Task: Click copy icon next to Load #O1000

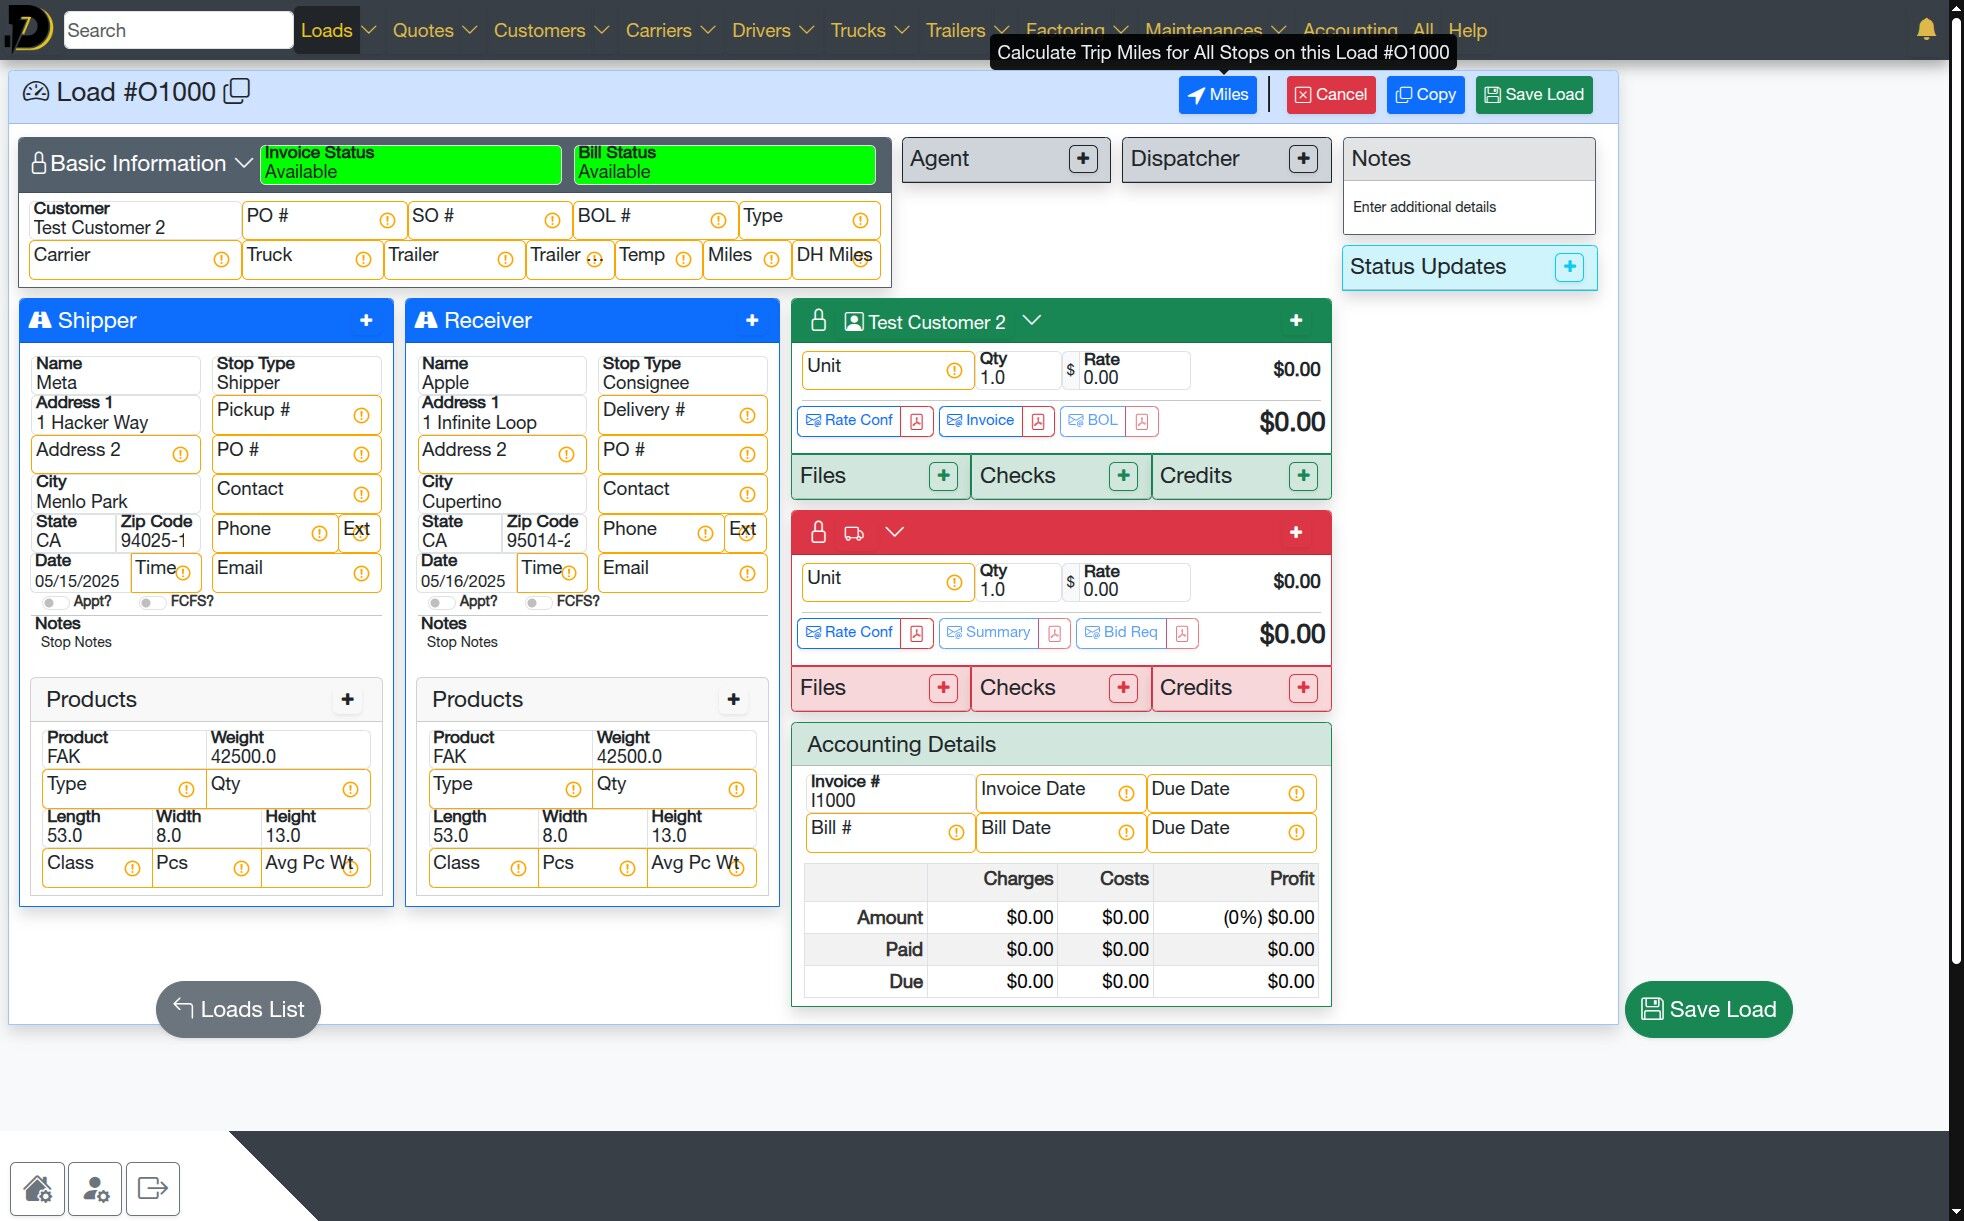Action: [x=237, y=92]
